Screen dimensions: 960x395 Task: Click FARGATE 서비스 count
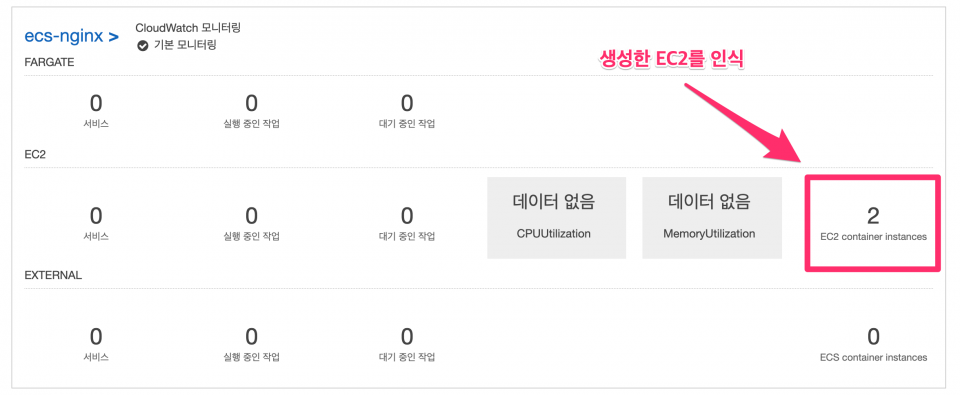[96, 103]
